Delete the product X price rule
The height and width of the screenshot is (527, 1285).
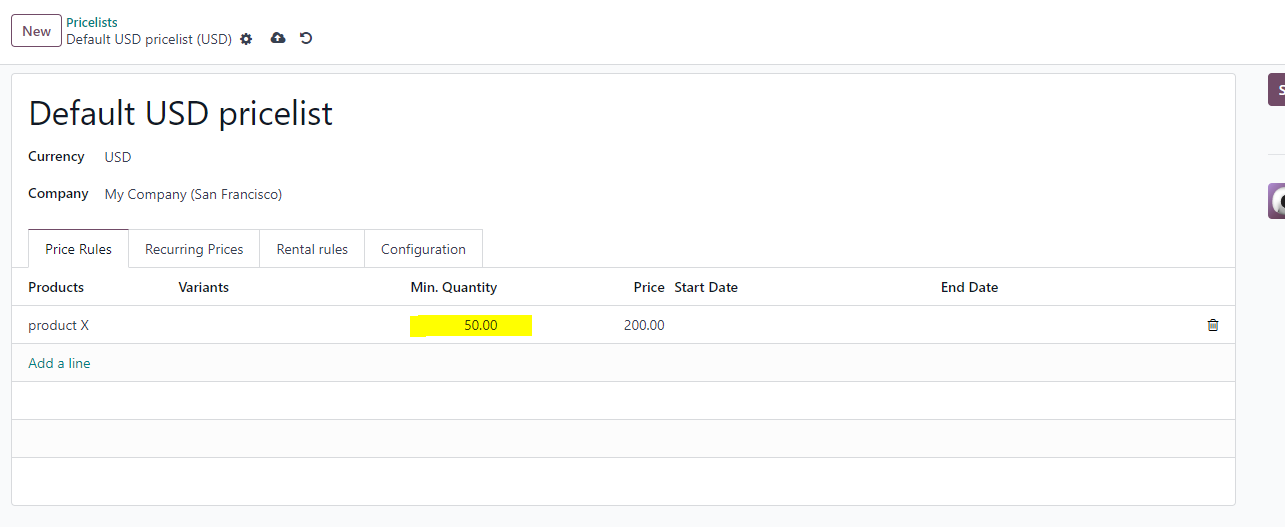click(x=1213, y=325)
